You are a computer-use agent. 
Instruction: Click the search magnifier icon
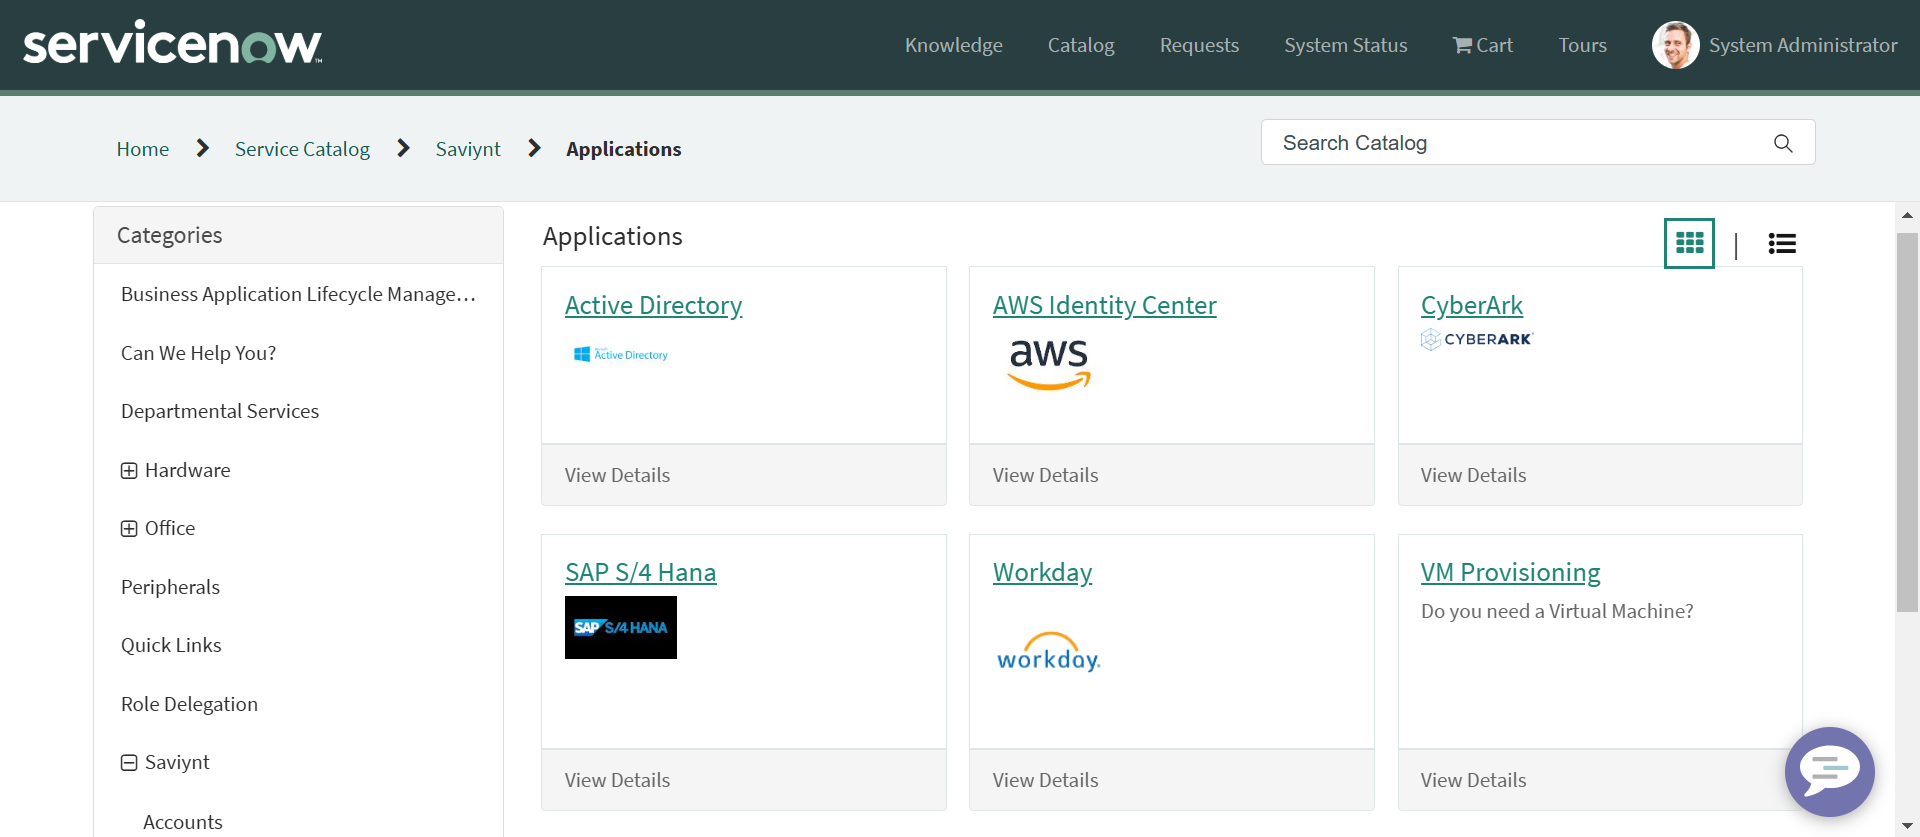pyautogui.click(x=1783, y=143)
